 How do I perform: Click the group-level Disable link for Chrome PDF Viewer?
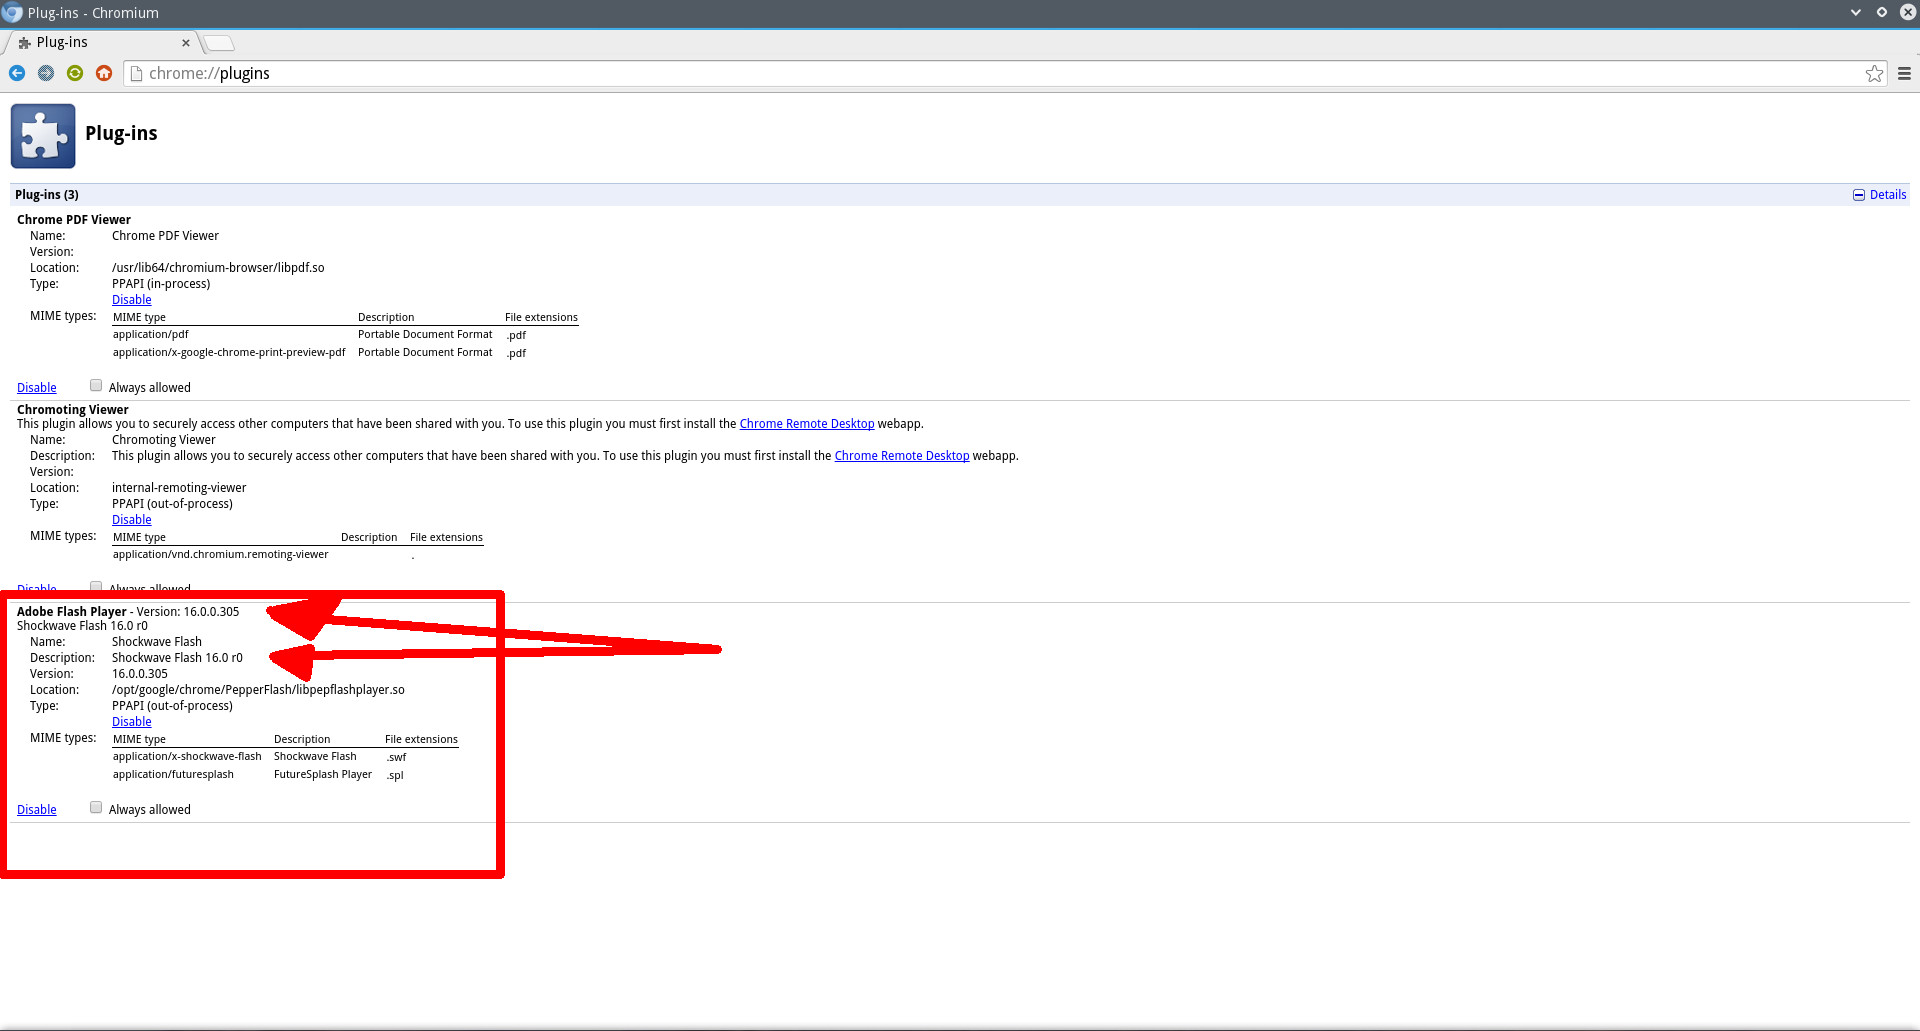coord(37,388)
